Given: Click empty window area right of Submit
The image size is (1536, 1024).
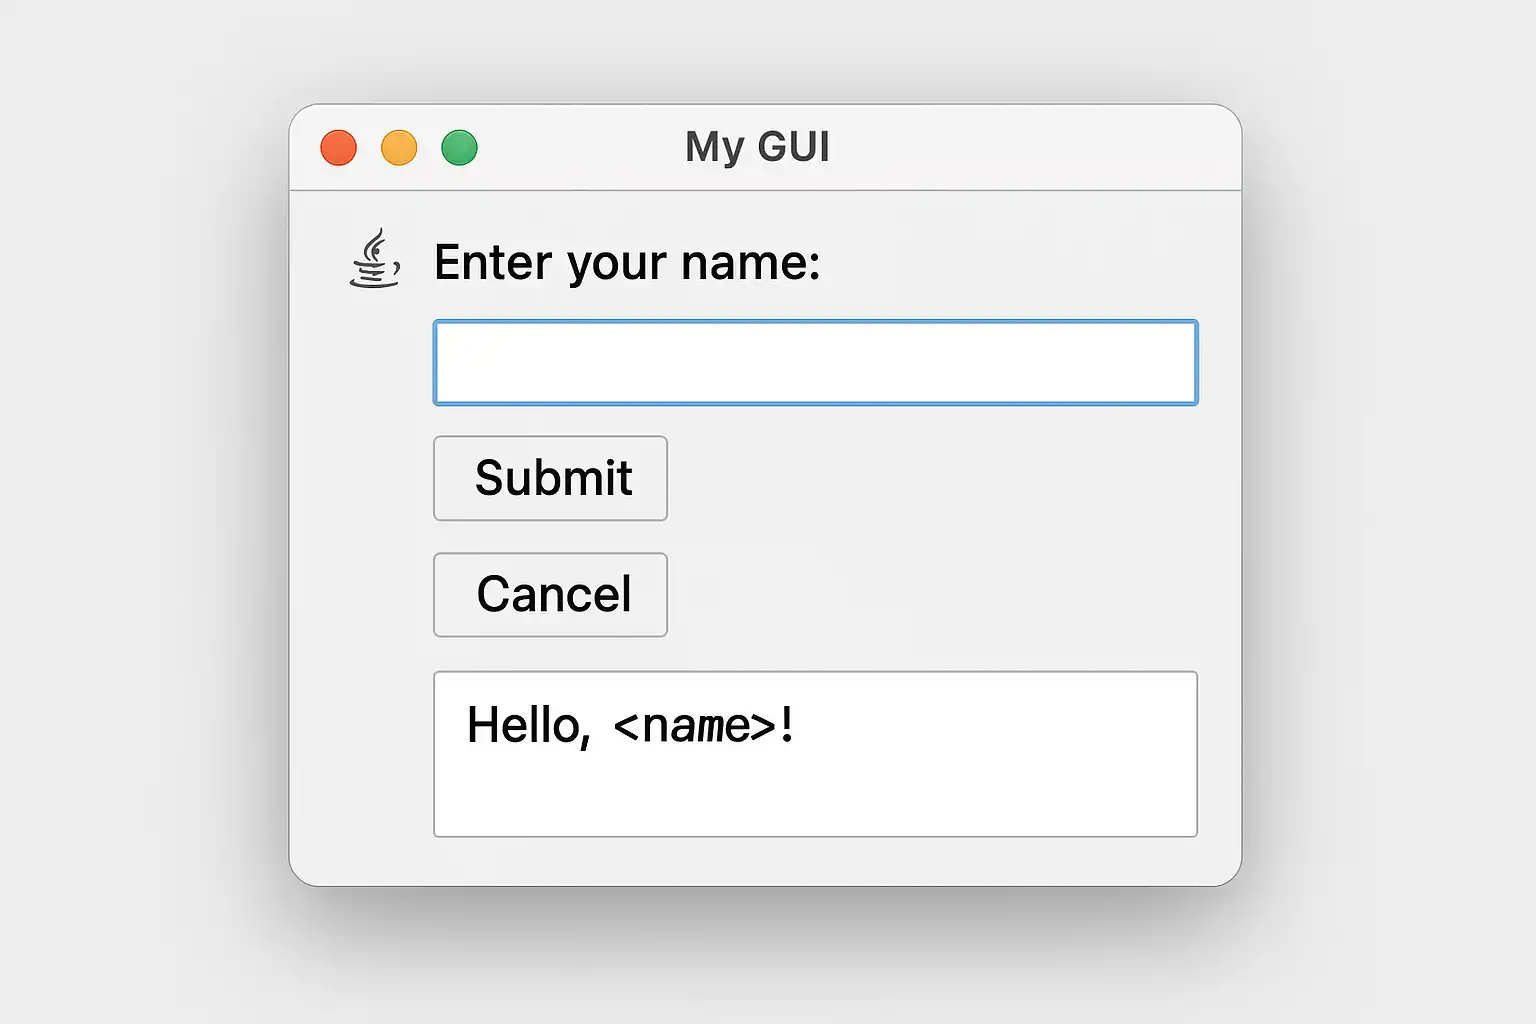Looking at the screenshot, I should click(930, 478).
